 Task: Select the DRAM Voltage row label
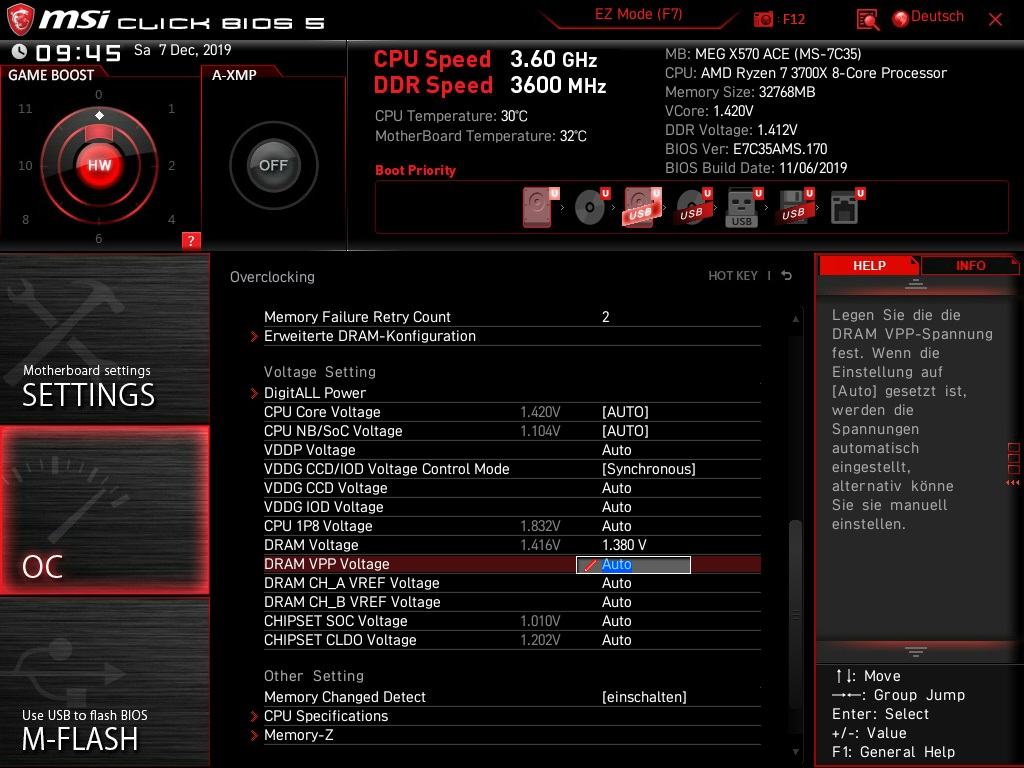tap(311, 545)
